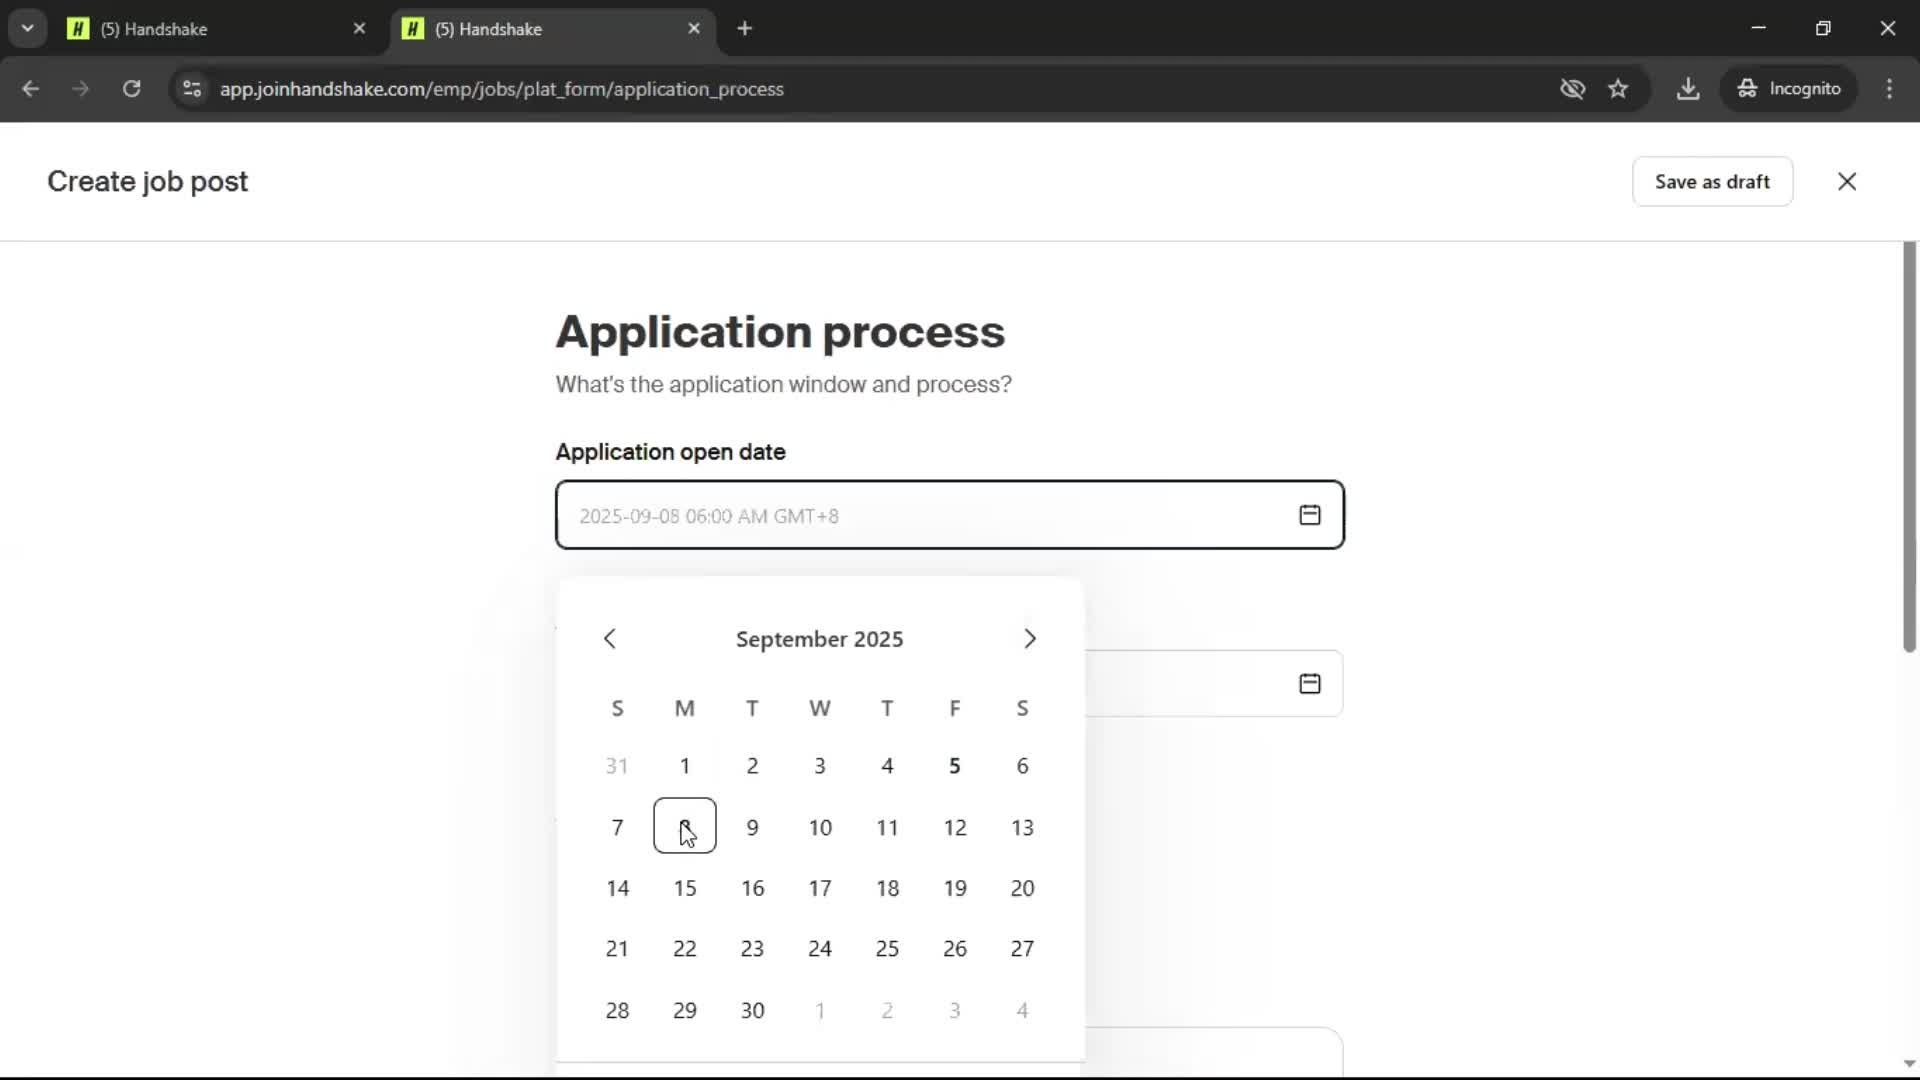Open site information icon in address bar
Viewport: 1920px width, 1080px height.
(192, 89)
